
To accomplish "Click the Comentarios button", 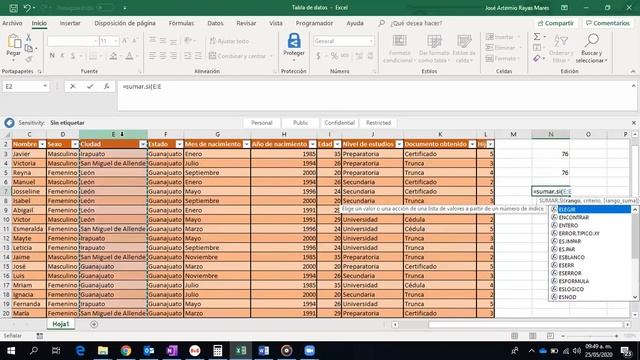I will (608, 23).
